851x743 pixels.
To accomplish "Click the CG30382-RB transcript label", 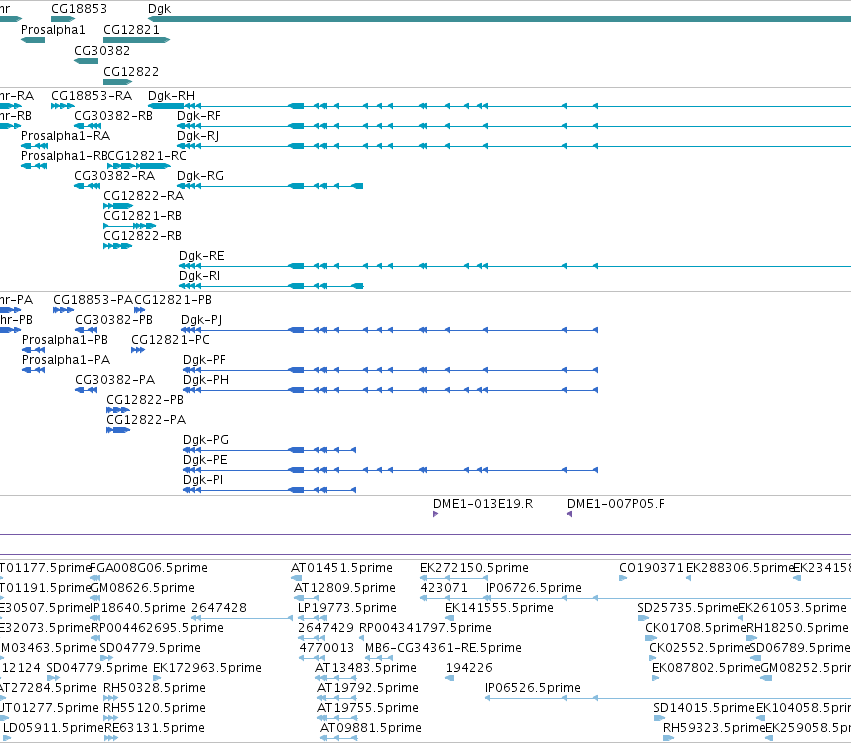I will (x=113, y=116).
